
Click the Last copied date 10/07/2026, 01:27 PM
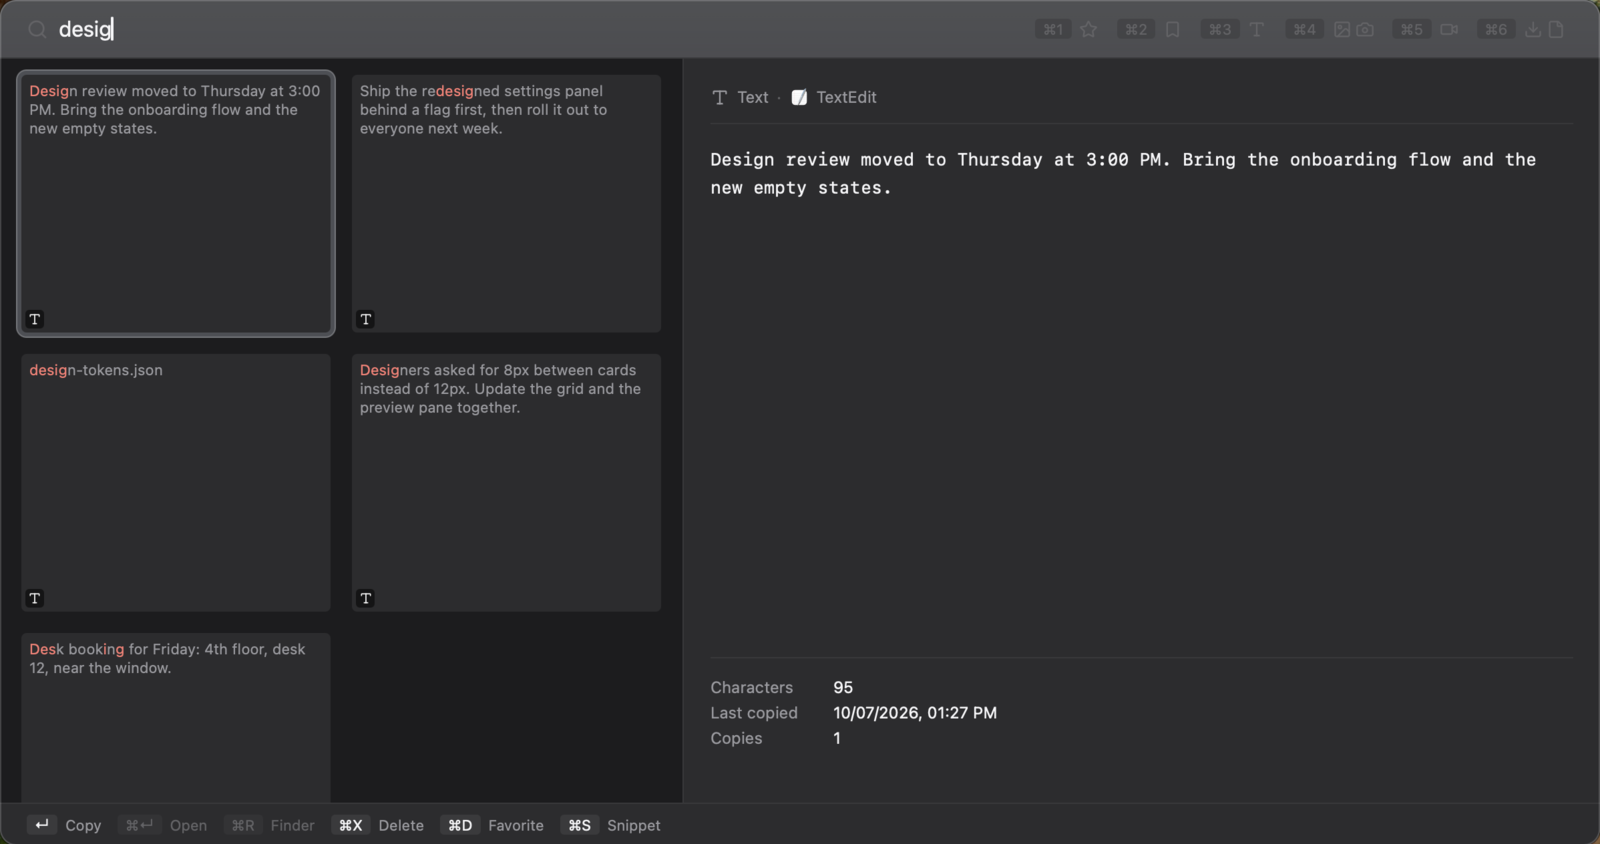point(915,713)
